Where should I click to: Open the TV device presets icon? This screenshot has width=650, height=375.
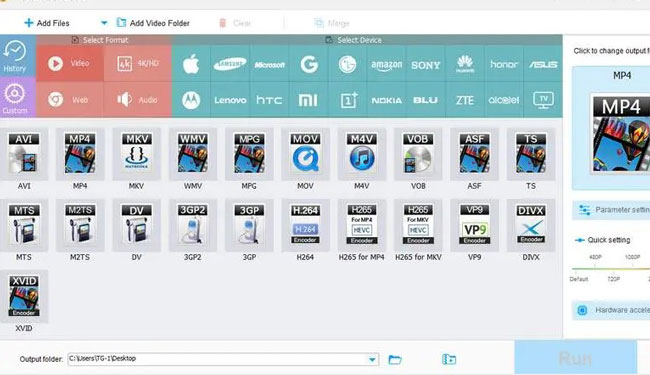[543, 100]
